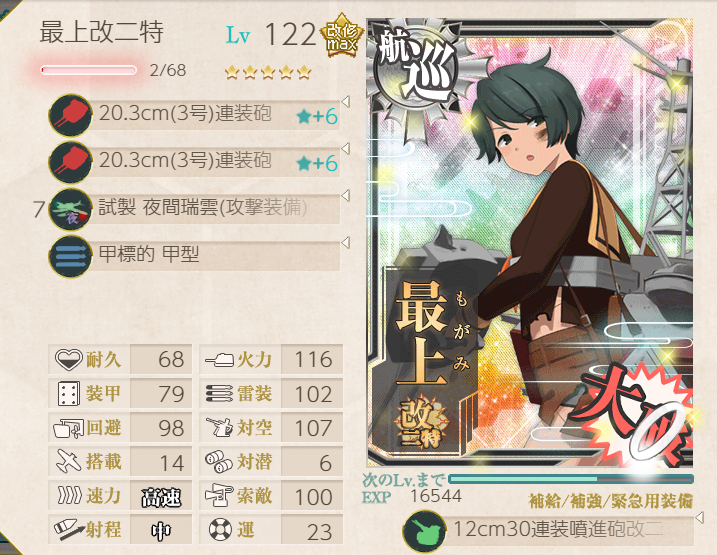Viewport: 717px width, 555px height.
Task: Click the EXP progress bar
Action: point(571,479)
